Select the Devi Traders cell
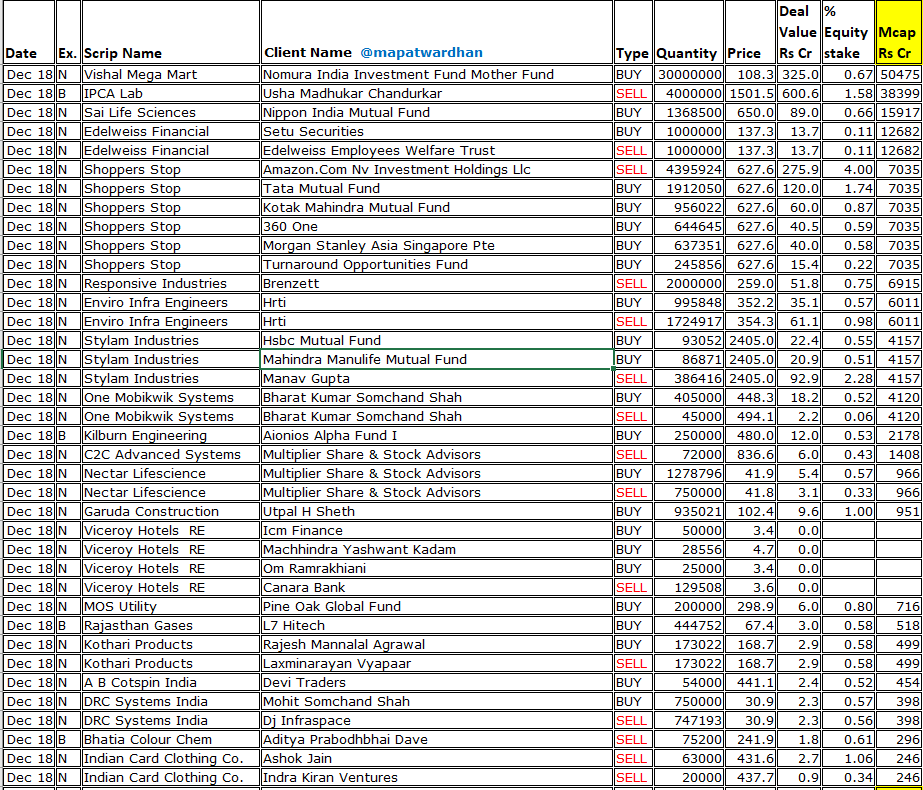The height and width of the screenshot is (790, 923). pos(437,683)
